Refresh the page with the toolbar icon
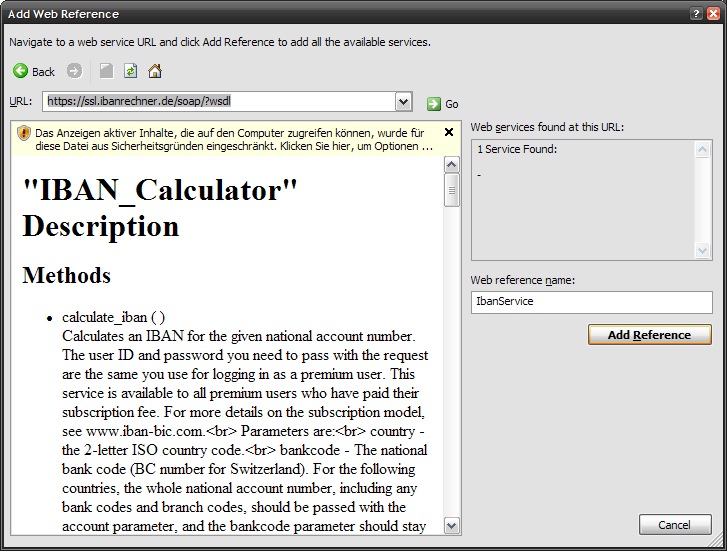The height and width of the screenshot is (551, 727). click(130, 71)
